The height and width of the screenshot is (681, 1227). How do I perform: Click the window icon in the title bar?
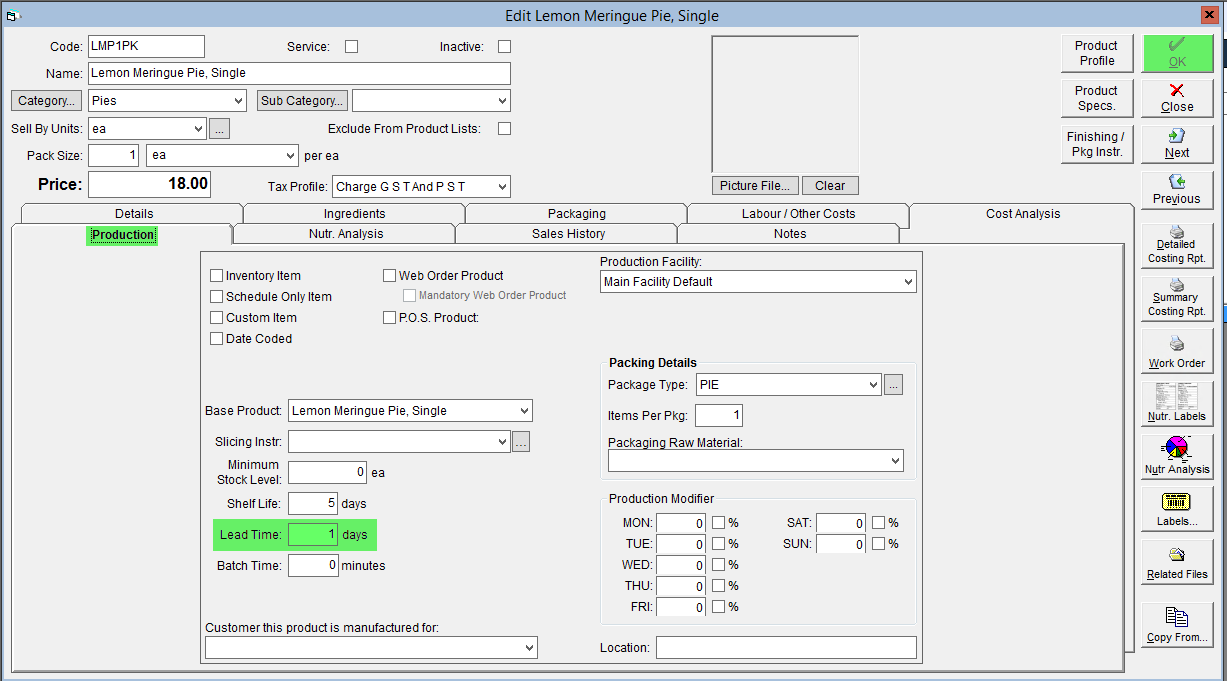pos(13,15)
